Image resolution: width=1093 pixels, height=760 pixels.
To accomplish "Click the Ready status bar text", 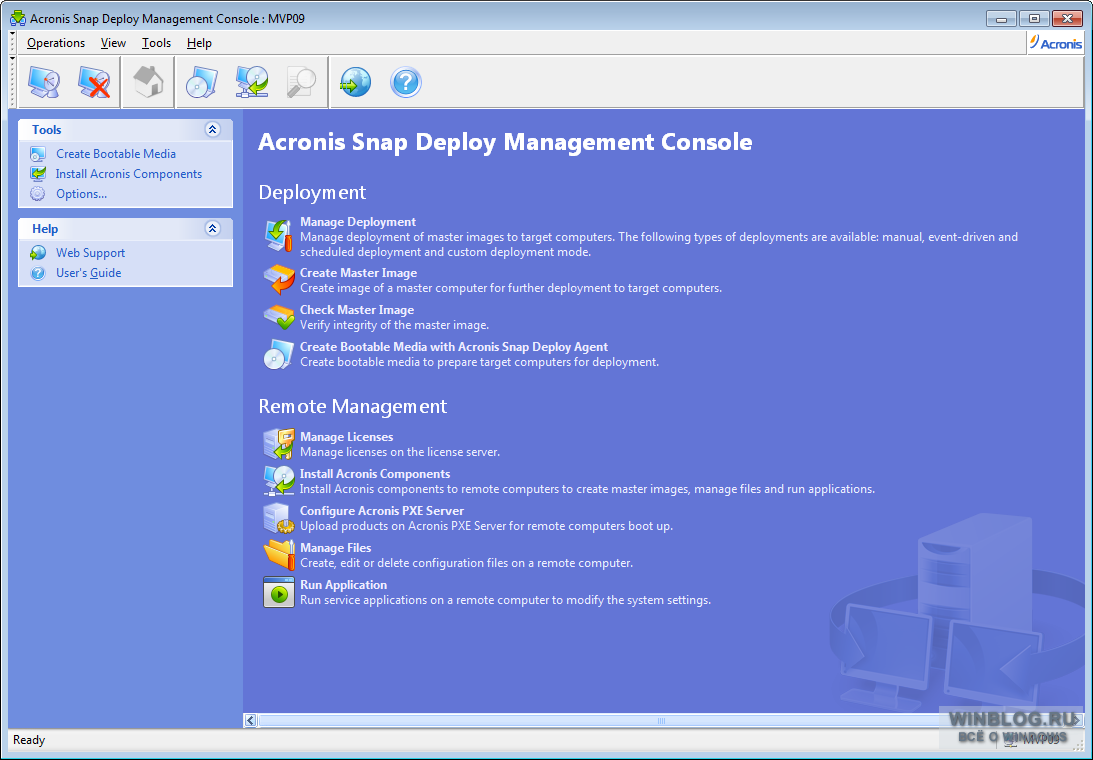I will pos(29,740).
